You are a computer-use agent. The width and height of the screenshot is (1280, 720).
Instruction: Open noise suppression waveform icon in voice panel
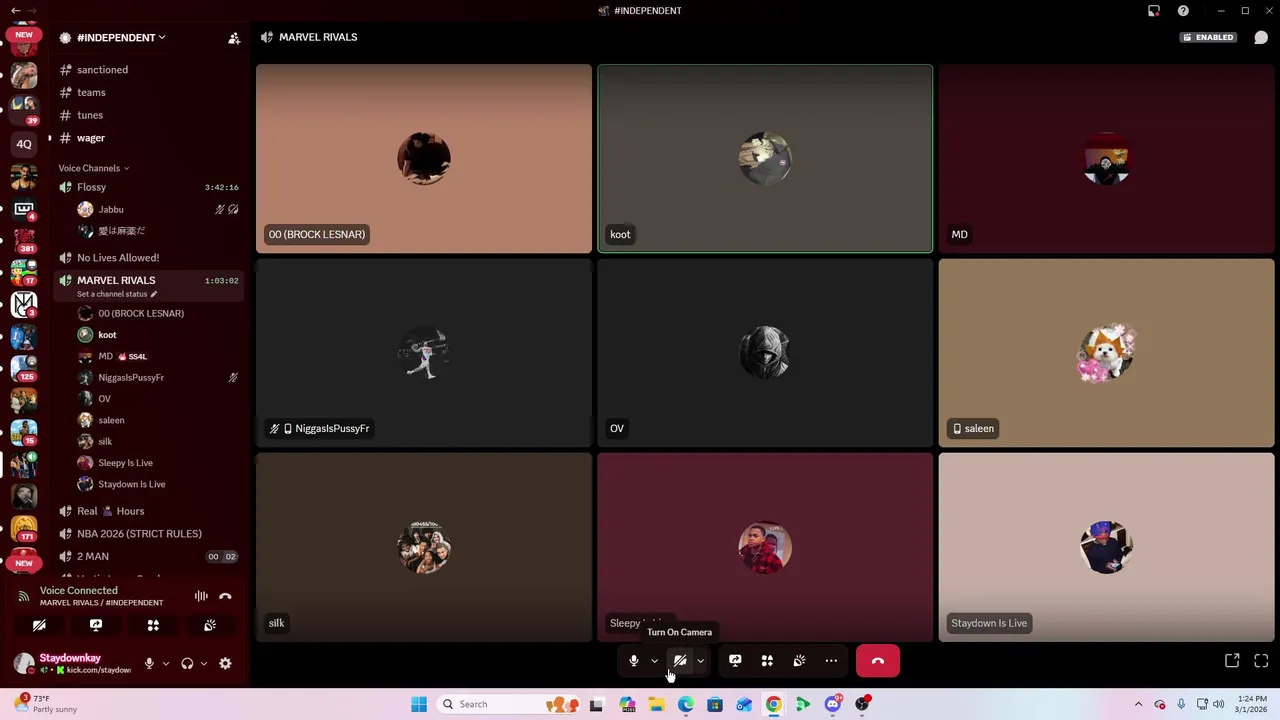[201, 596]
